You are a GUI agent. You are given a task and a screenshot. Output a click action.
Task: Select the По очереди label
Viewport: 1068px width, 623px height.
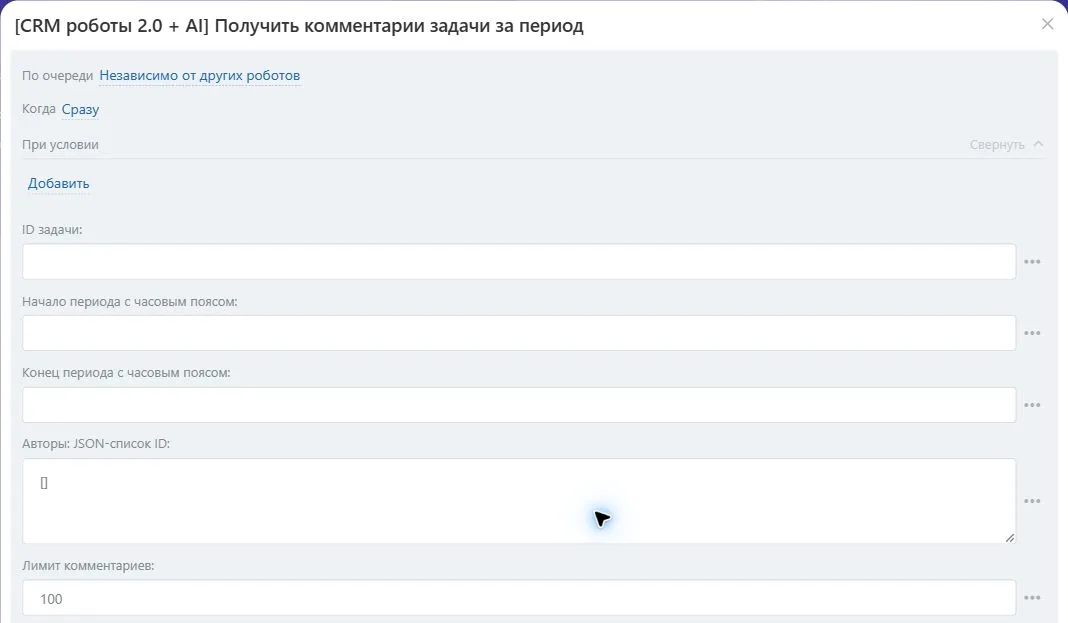[57, 76]
